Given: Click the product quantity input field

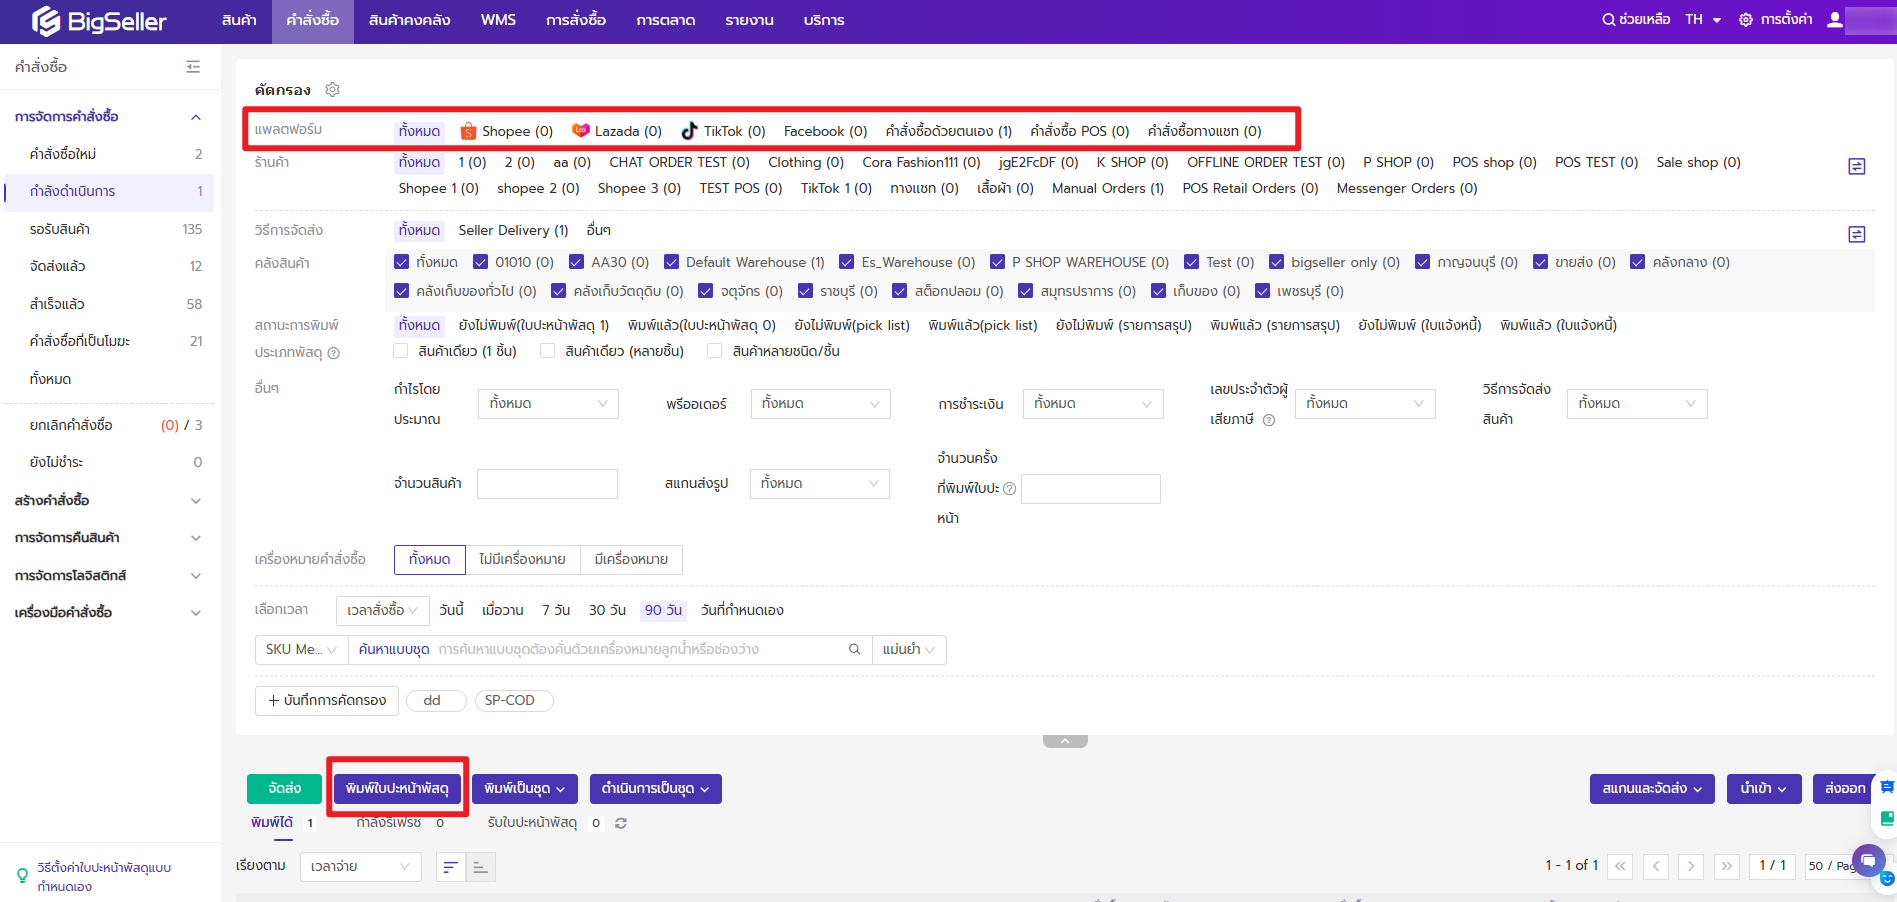Looking at the screenshot, I should 547,484.
